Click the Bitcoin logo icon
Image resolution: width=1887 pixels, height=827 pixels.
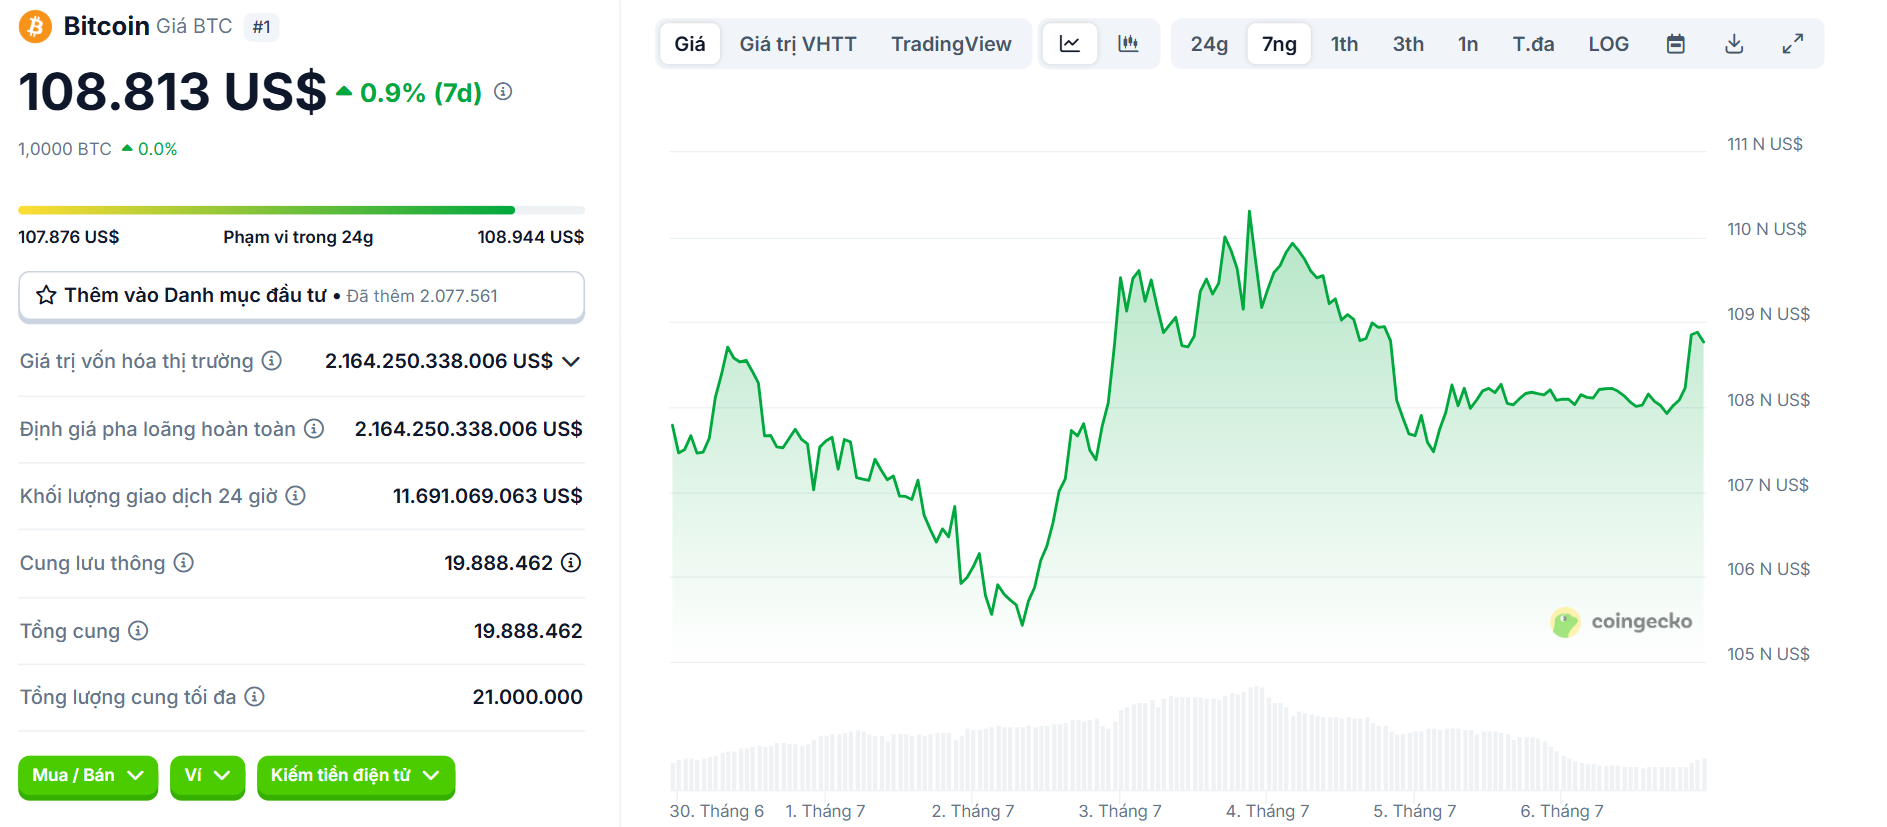(x=35, y=26)
